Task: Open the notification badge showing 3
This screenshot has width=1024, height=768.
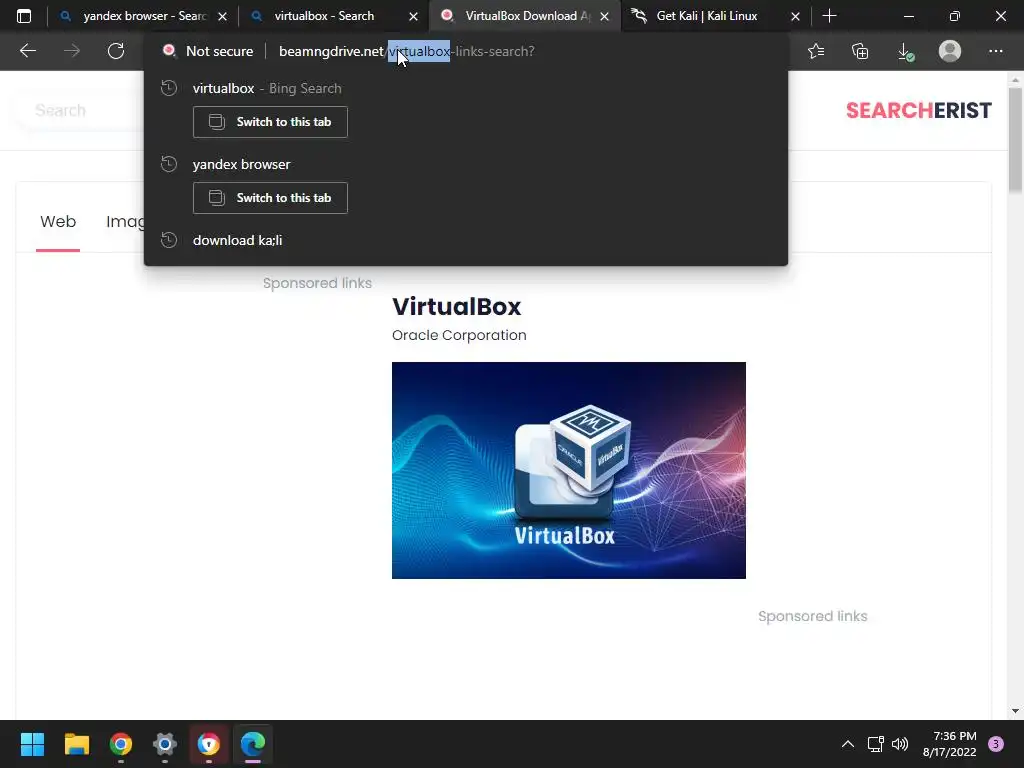Action: 996,744
